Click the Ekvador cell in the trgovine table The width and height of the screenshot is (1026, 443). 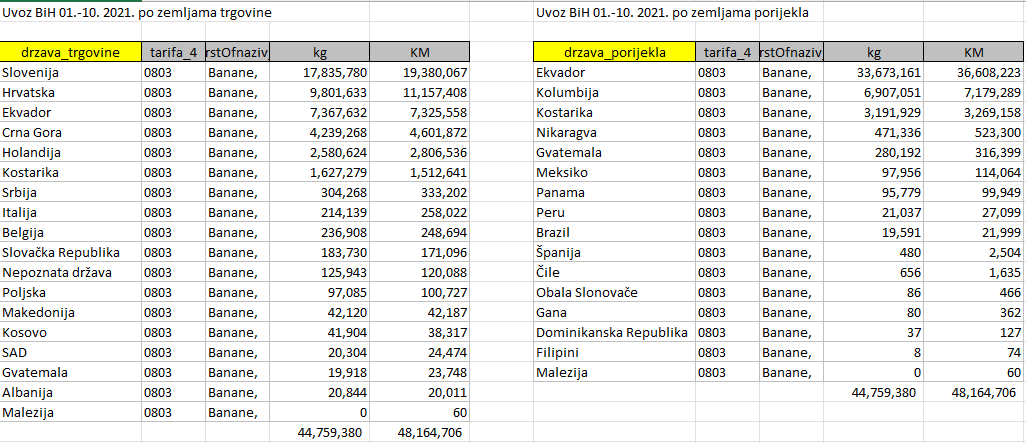coord(71,113)
